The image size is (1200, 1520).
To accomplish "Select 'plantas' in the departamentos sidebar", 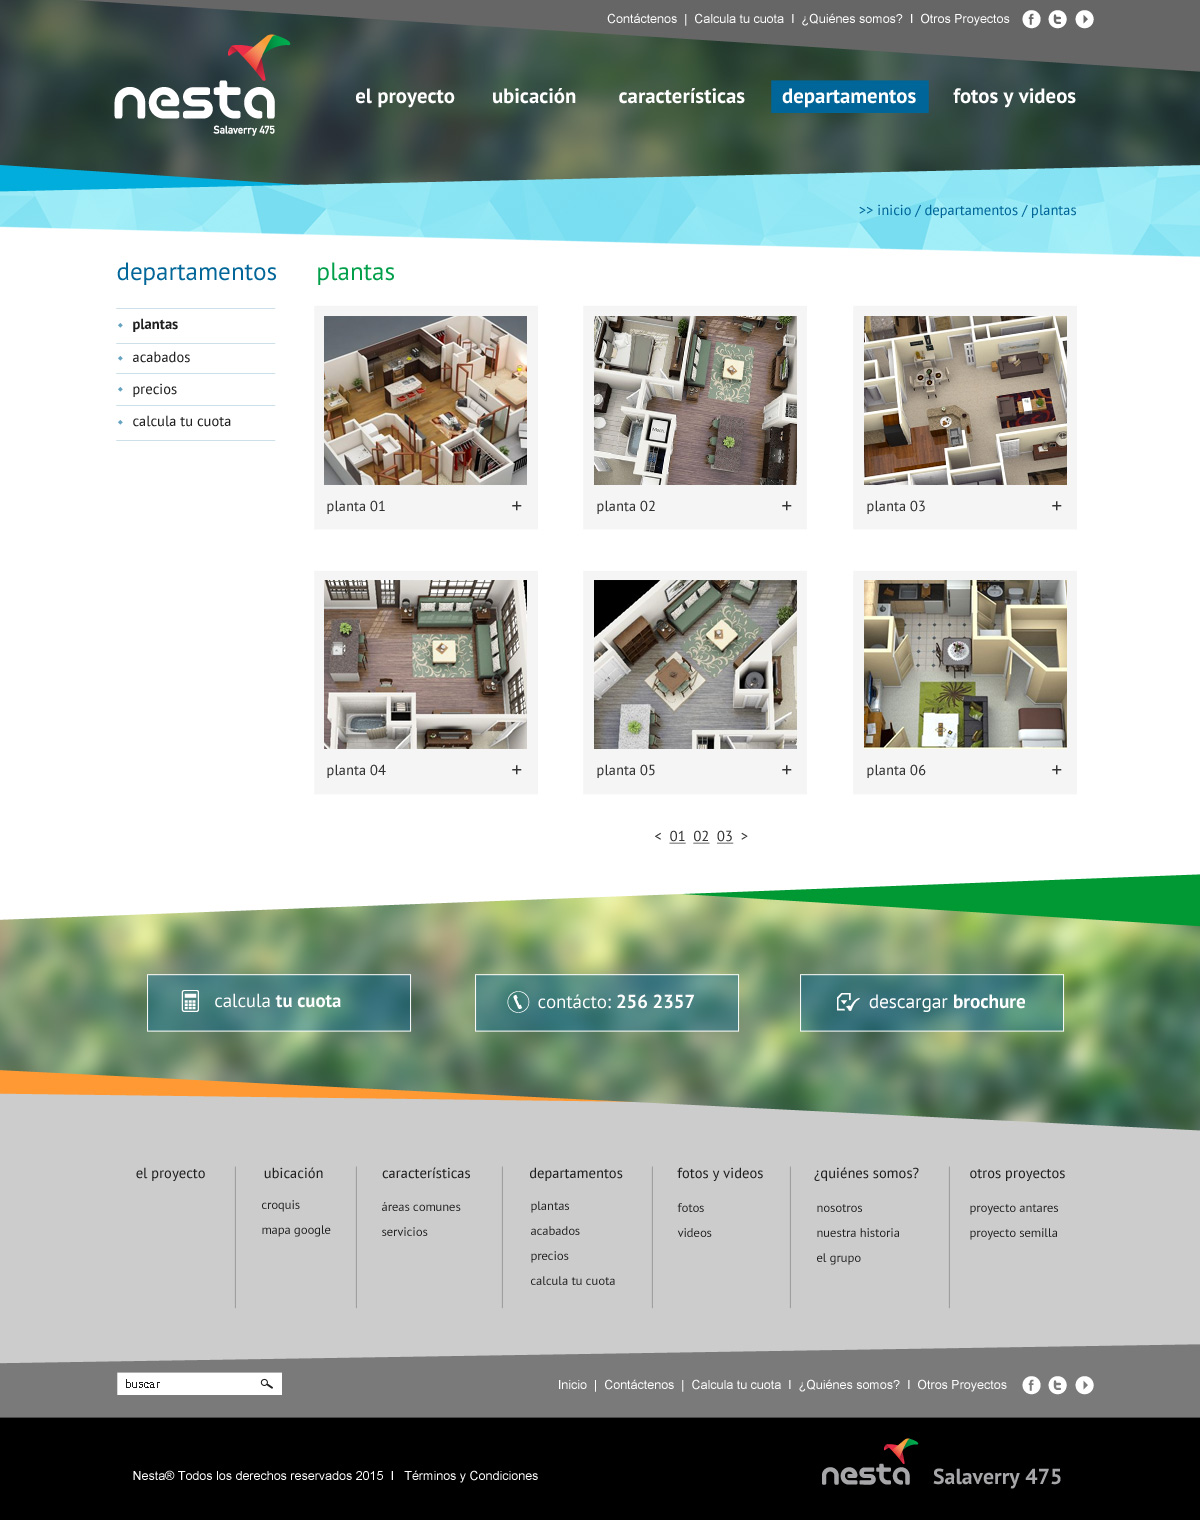I will (x=155, y=325).
